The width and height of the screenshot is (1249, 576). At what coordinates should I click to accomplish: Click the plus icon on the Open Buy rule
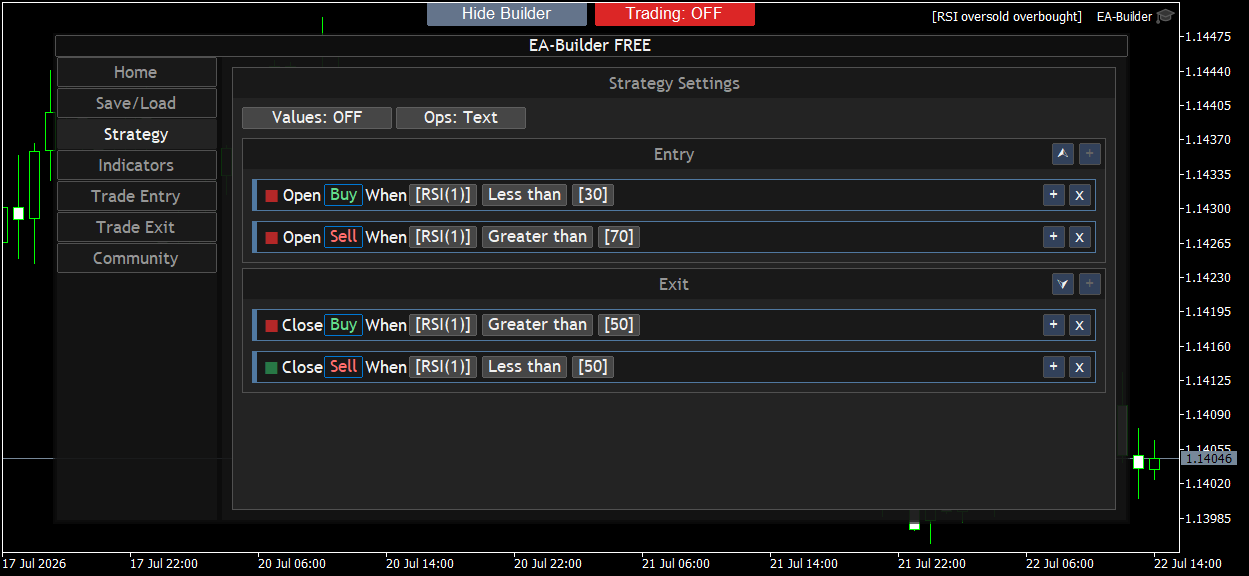click(x=1053, y=195)
